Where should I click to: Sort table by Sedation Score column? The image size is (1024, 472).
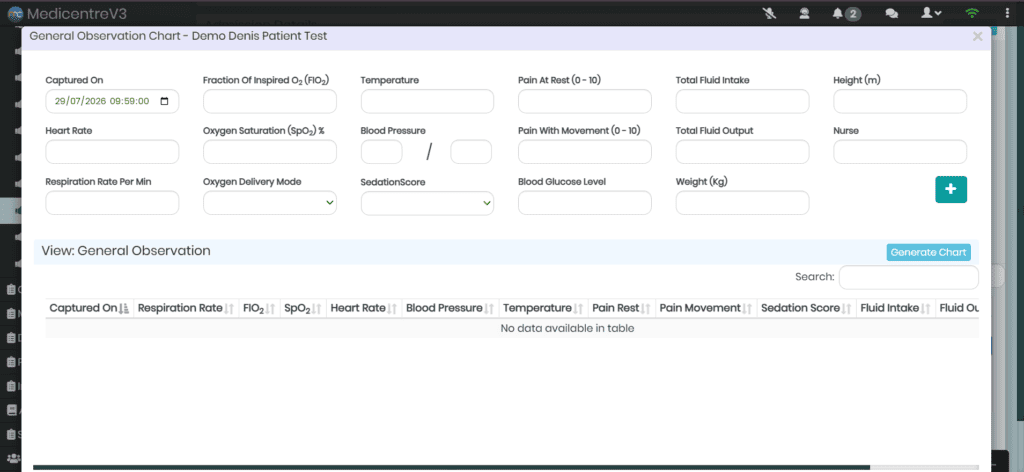[x=807, y=308]
